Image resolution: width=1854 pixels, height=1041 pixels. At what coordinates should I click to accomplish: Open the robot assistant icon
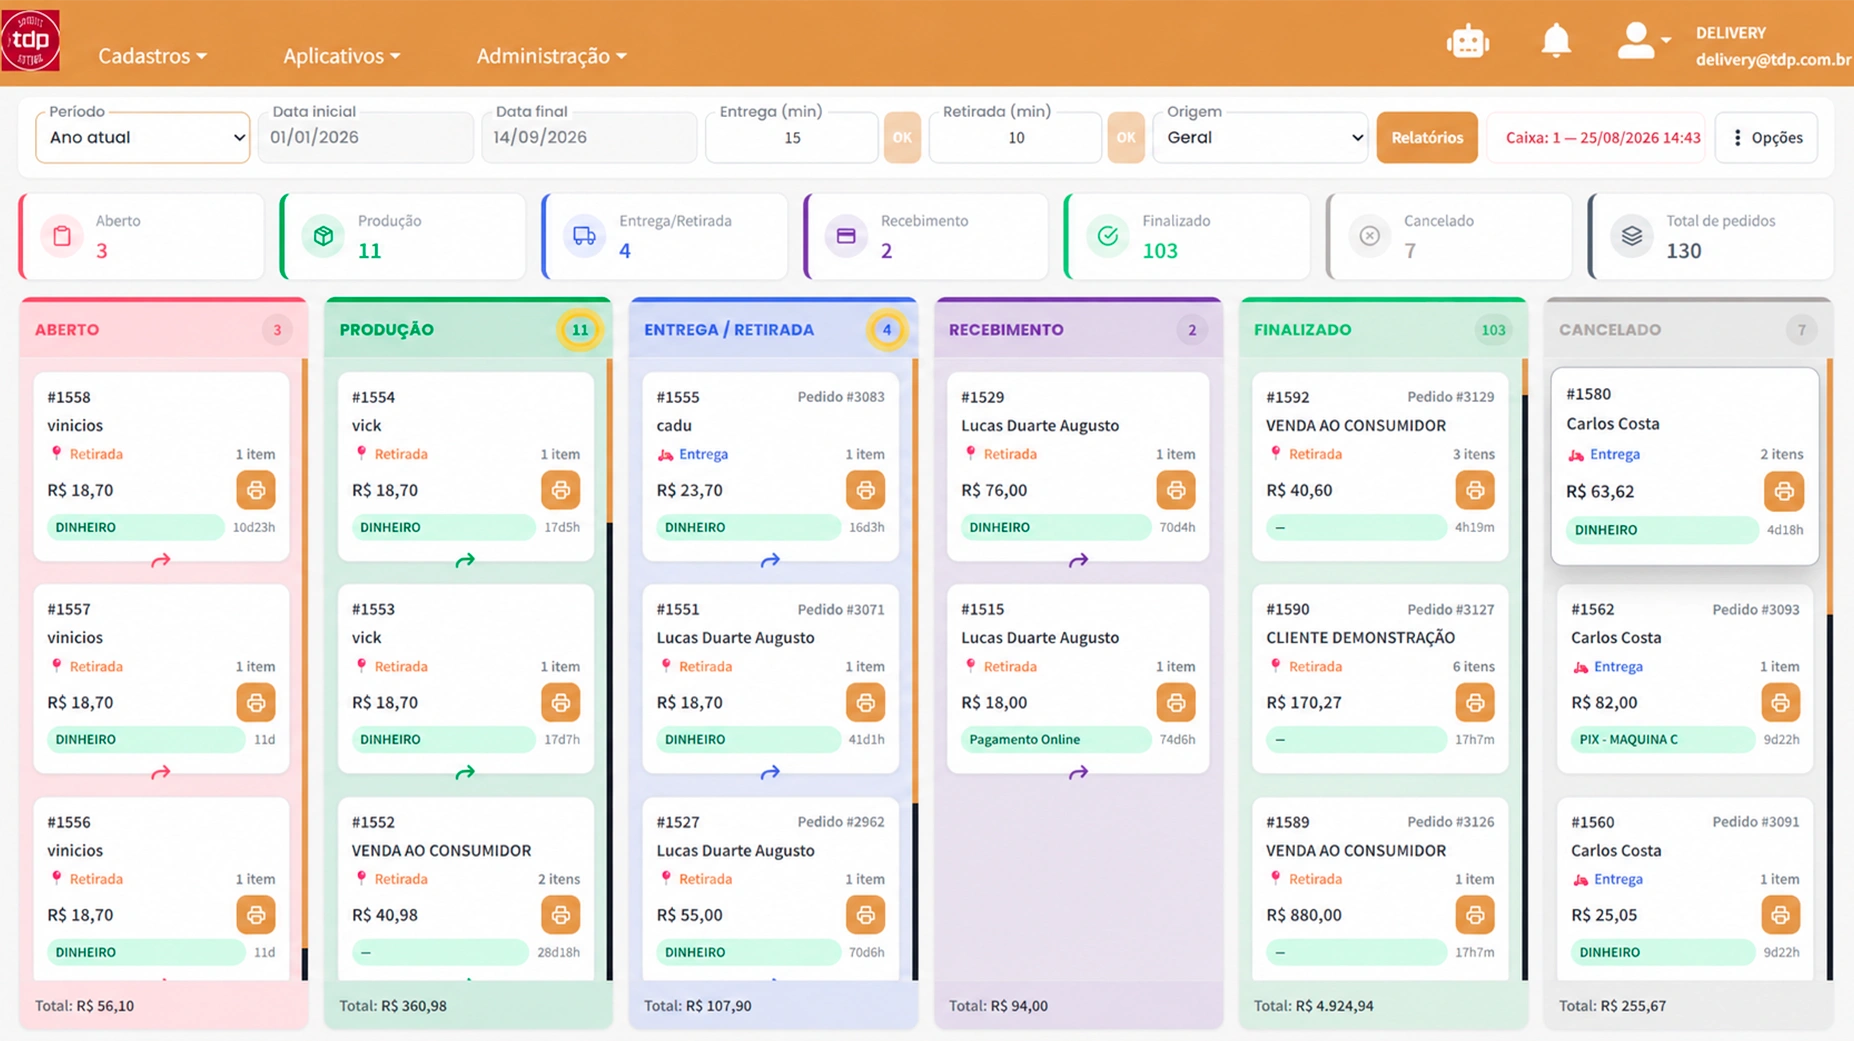(1467, 42)
